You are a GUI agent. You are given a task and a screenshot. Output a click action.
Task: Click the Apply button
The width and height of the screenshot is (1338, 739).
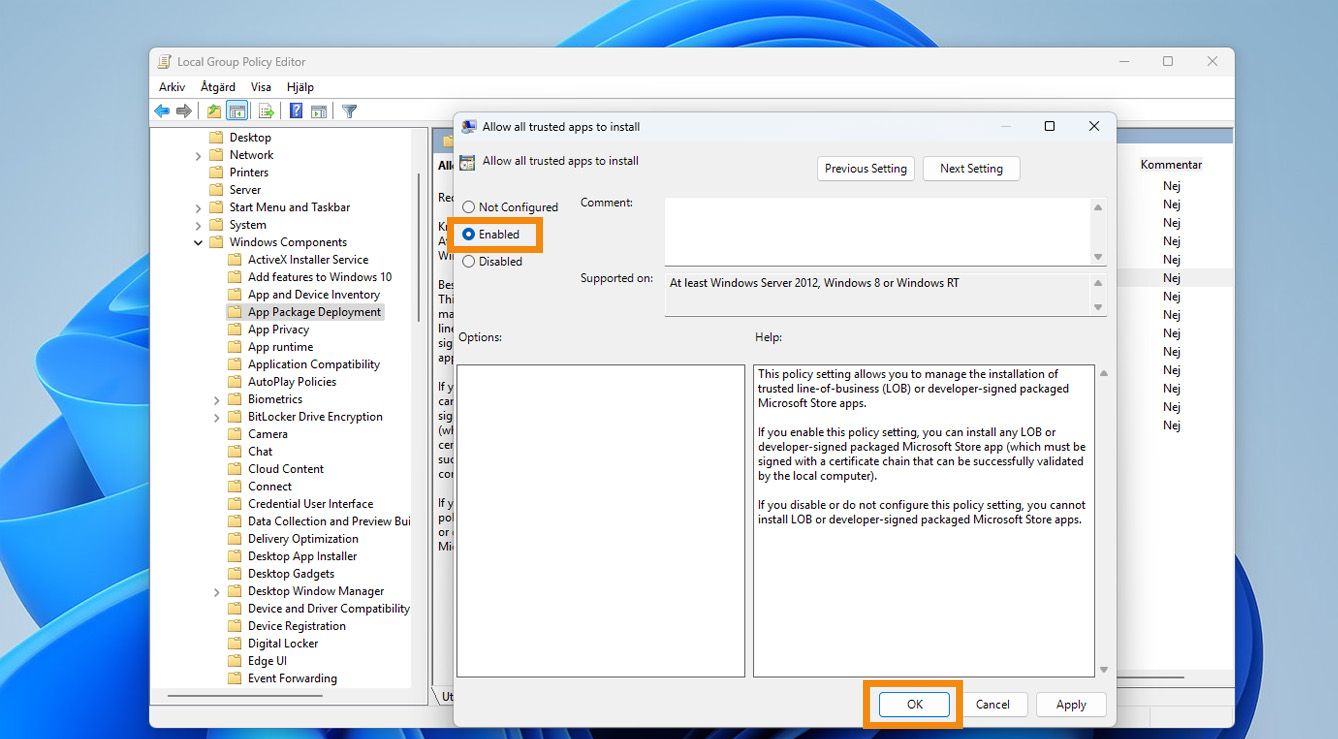pyautogui.click(x=1071, y=704)
